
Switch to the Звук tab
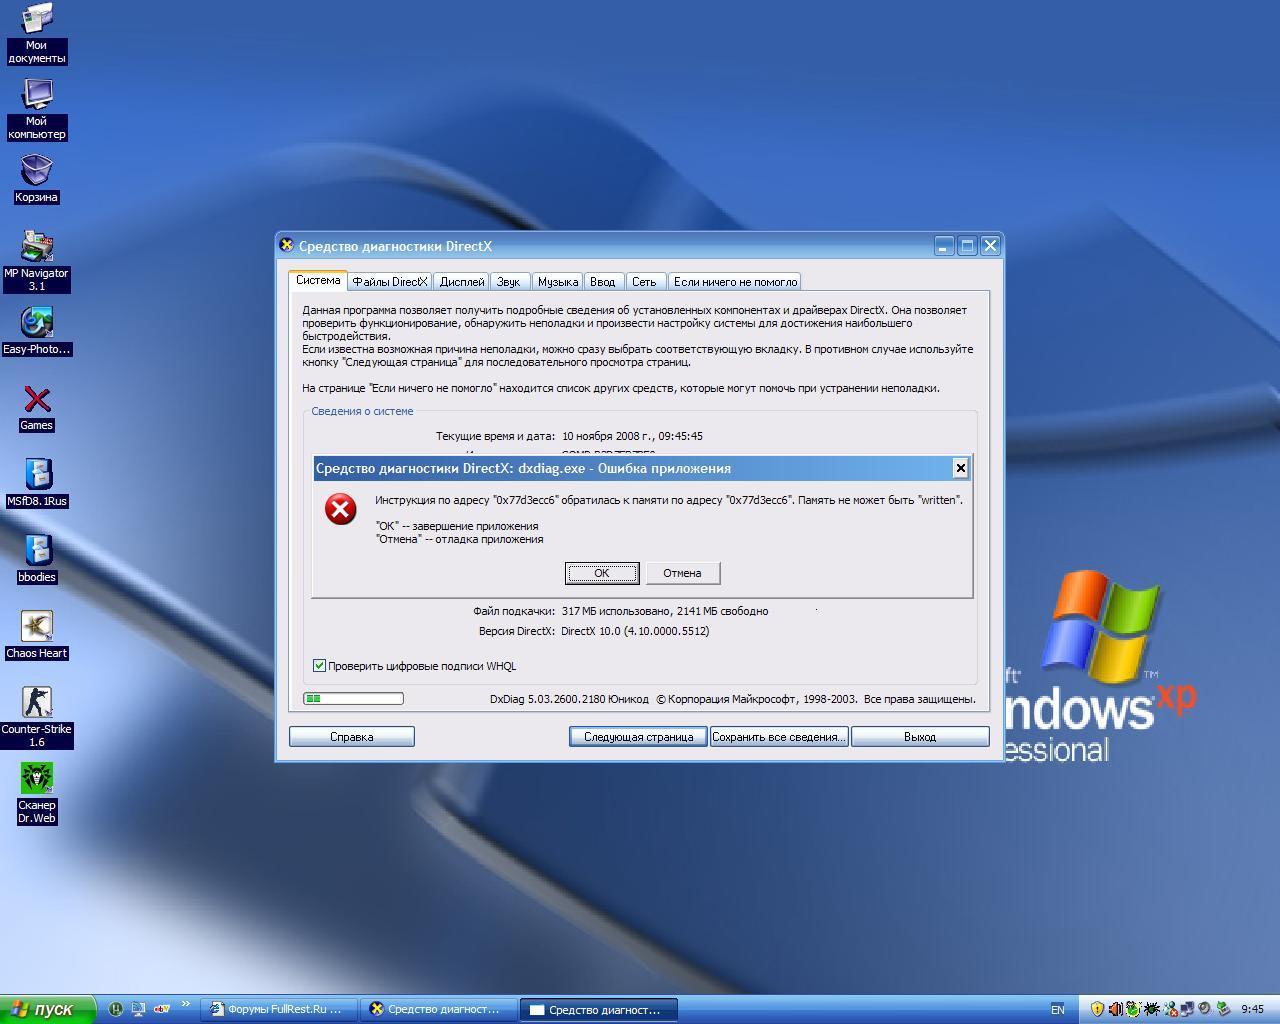pyautogui.click(x=509, y=282)
